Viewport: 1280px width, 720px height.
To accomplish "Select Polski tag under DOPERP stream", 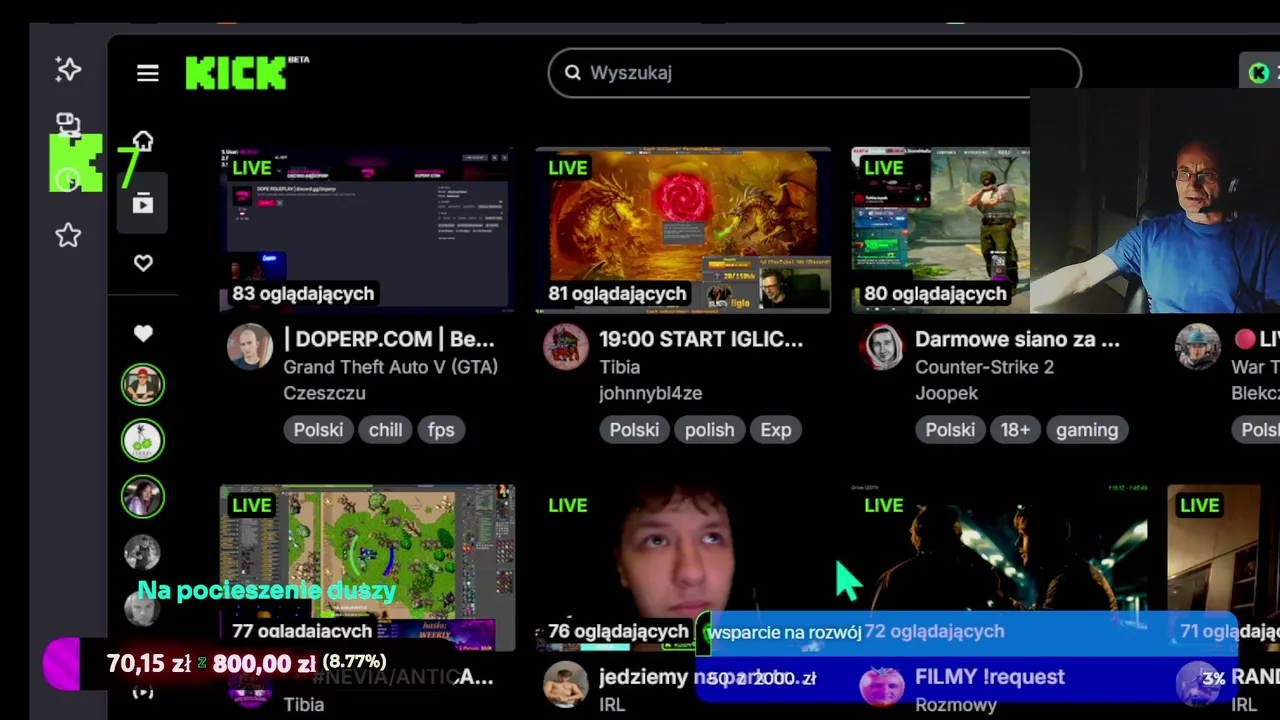I will click(318, 430).
